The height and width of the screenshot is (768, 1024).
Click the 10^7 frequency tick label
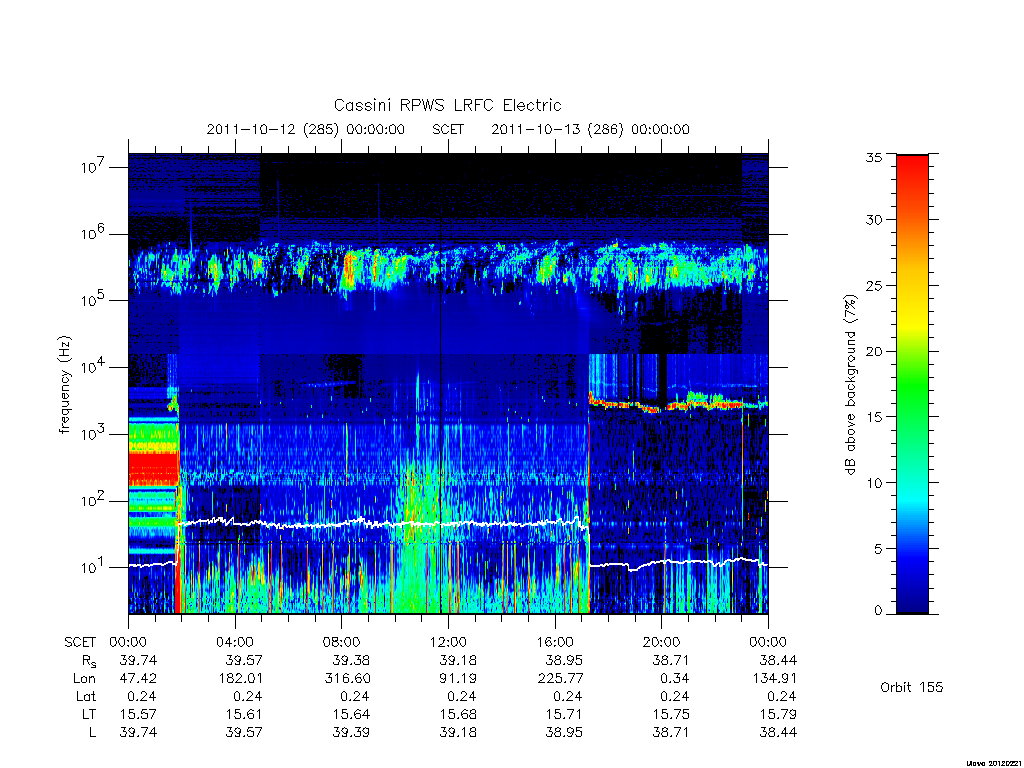[93, 167]
